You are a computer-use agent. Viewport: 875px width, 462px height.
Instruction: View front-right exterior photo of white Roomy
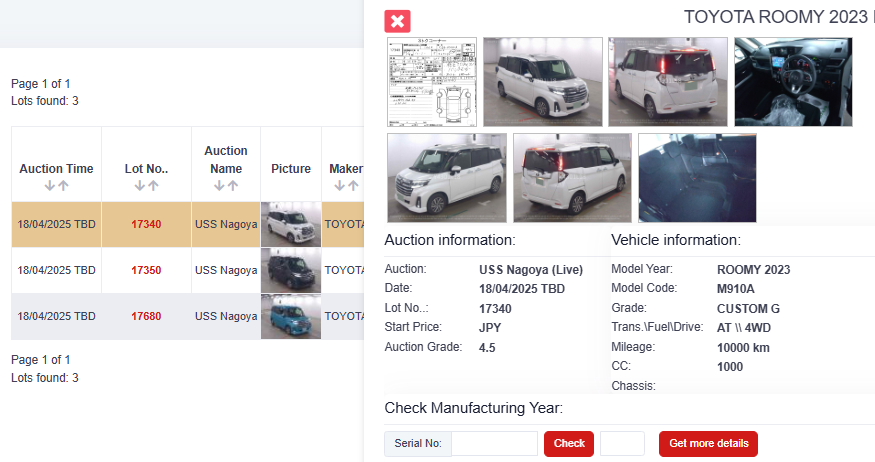coord(543,82)
